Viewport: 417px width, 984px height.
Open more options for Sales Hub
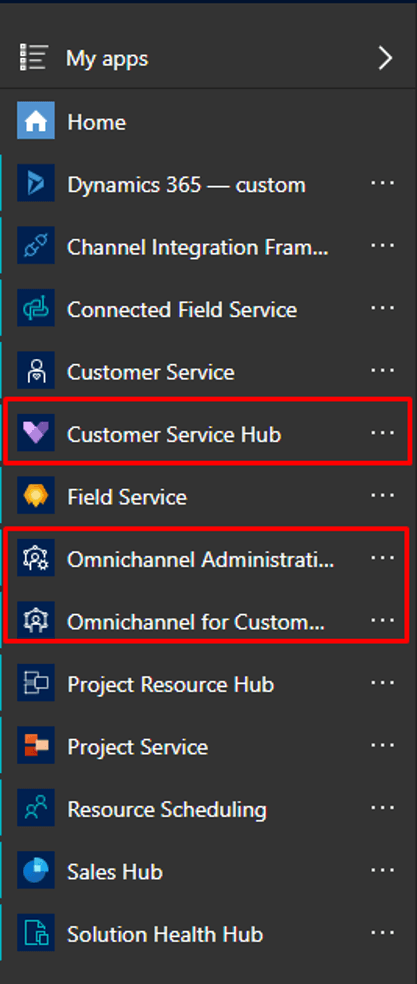(x=382, y=870)
